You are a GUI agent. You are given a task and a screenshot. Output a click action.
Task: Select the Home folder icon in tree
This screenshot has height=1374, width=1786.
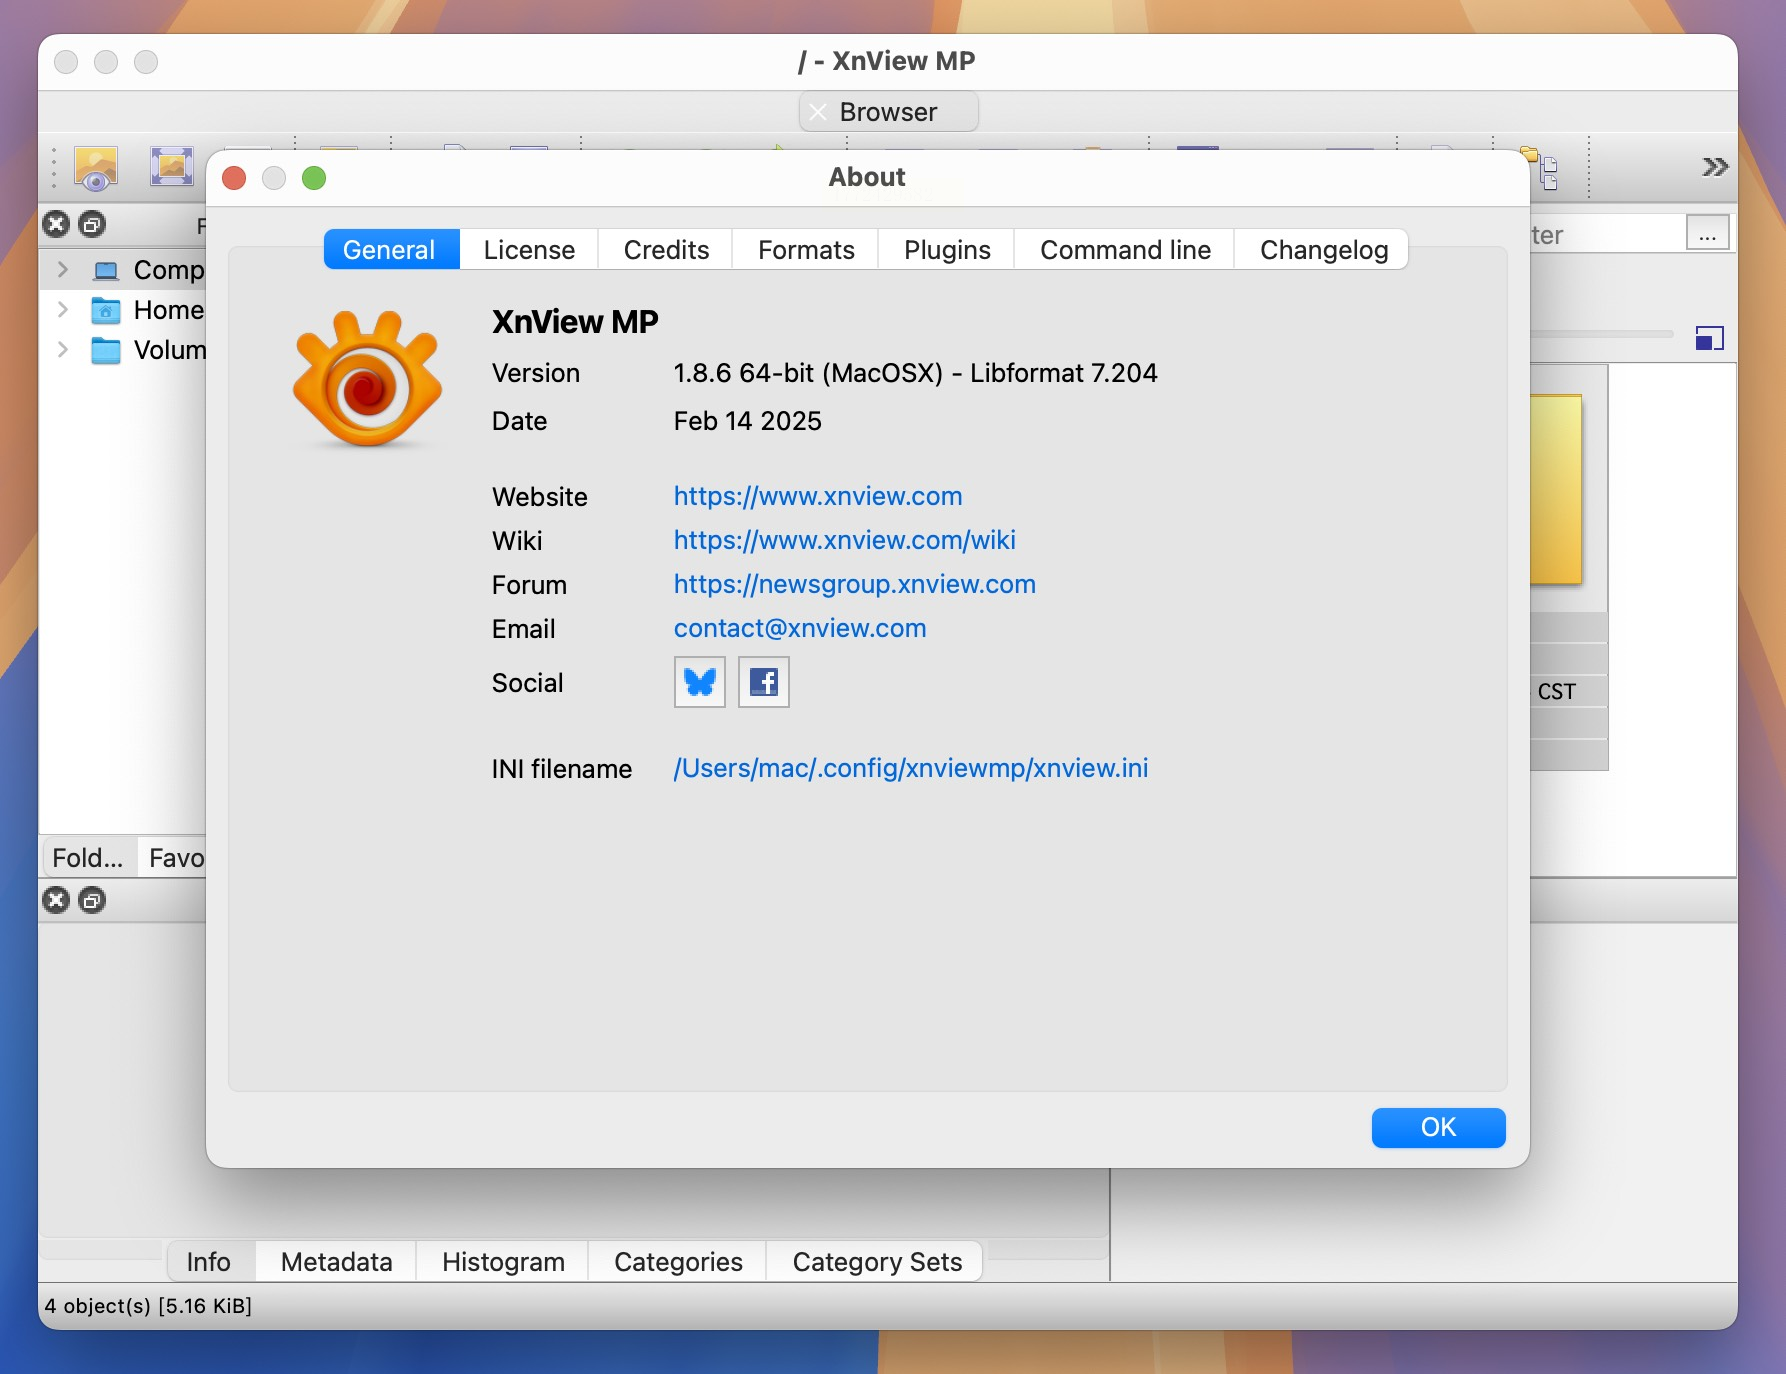pyautogui.click(x=105, y=310)
